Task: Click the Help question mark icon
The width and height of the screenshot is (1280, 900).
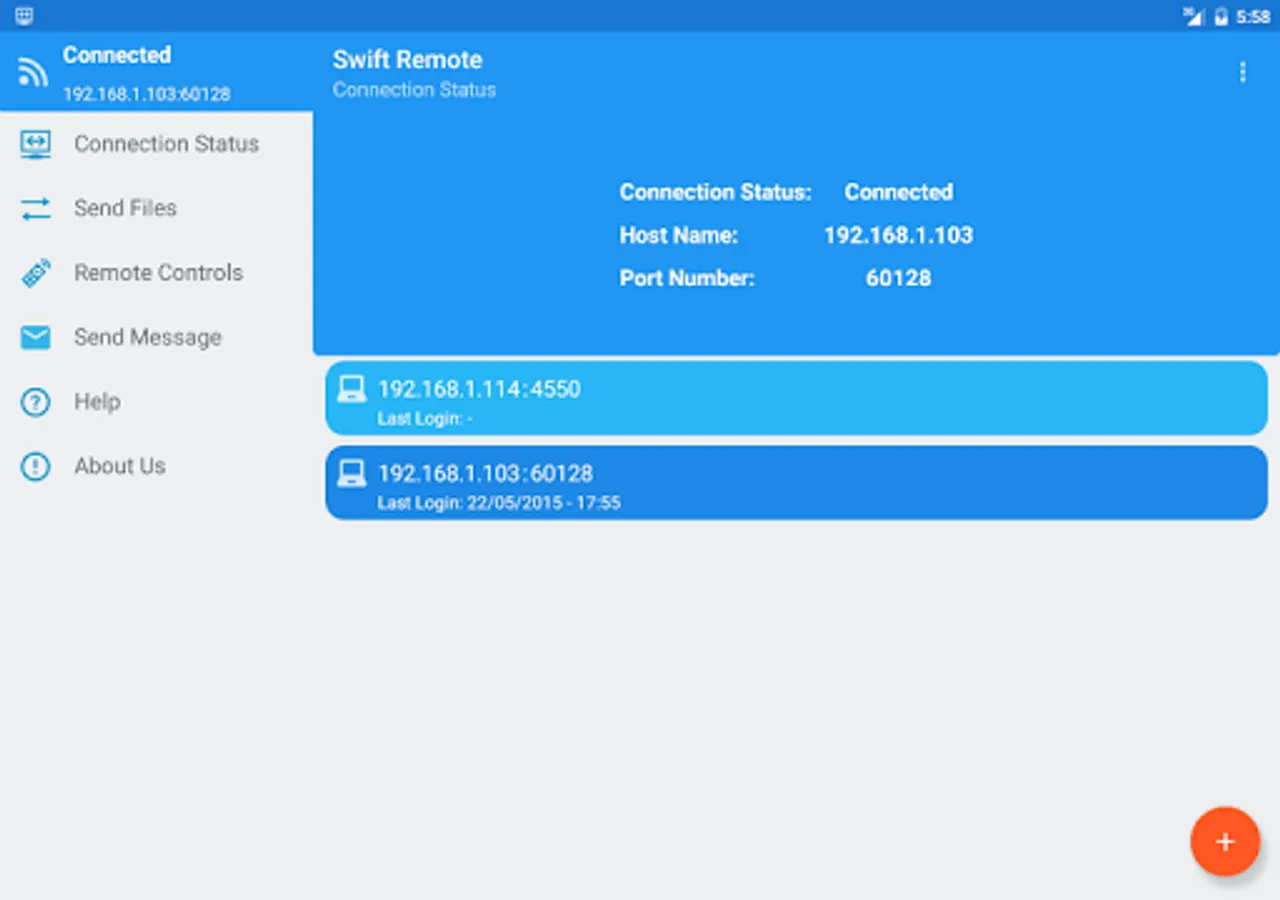Action: [x=36, y=402]
